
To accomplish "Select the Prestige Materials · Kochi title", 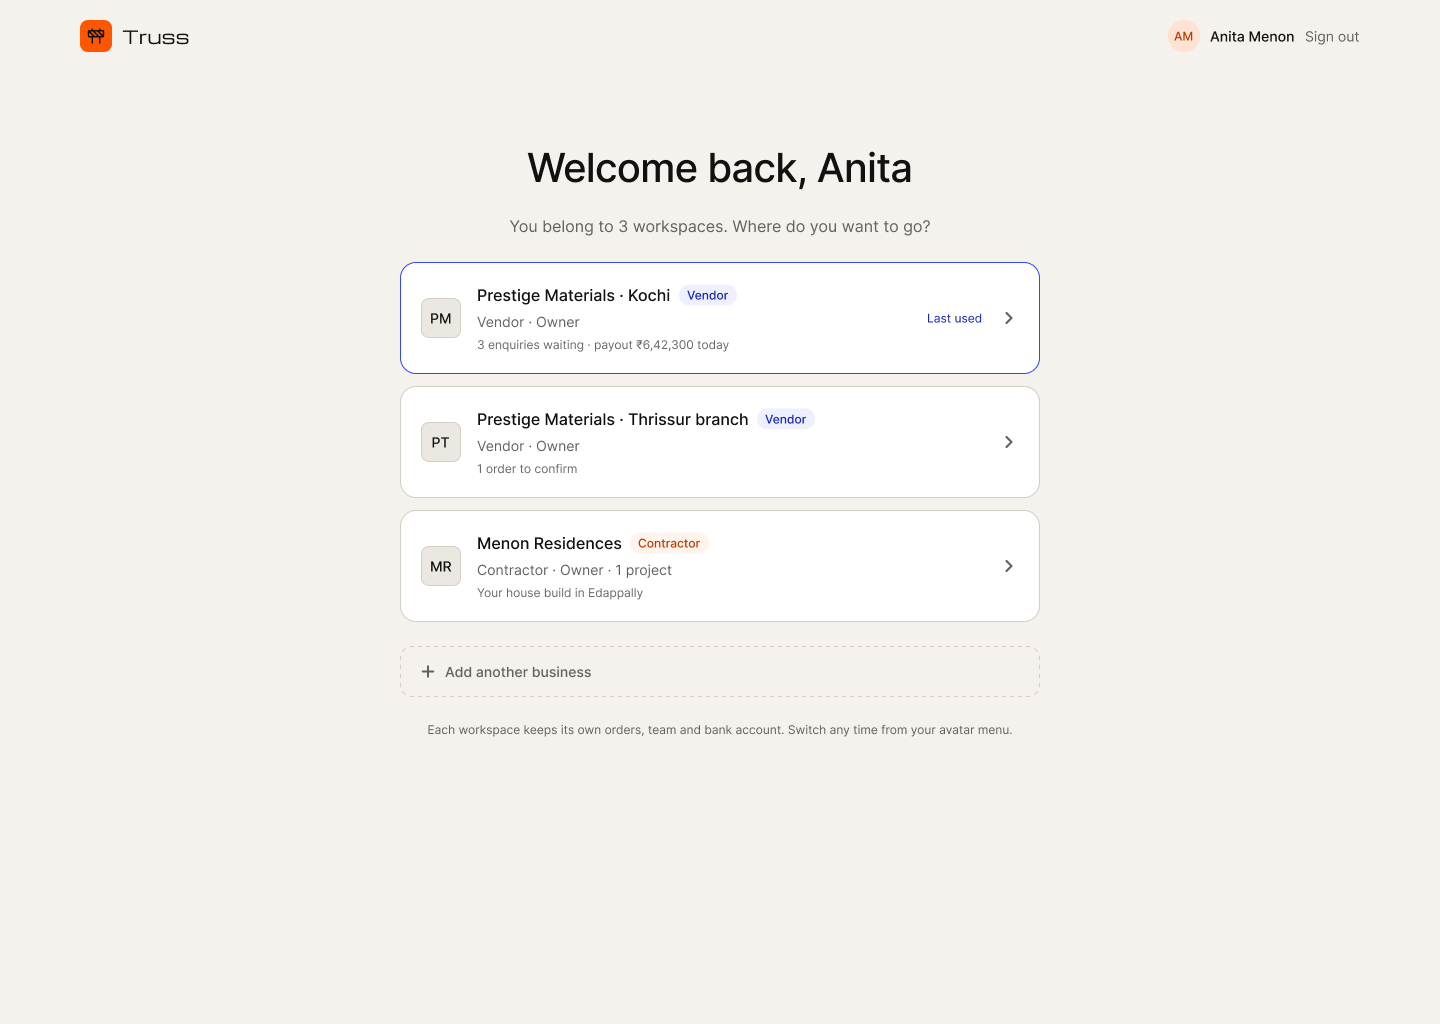I will click(x=574, y=295).
